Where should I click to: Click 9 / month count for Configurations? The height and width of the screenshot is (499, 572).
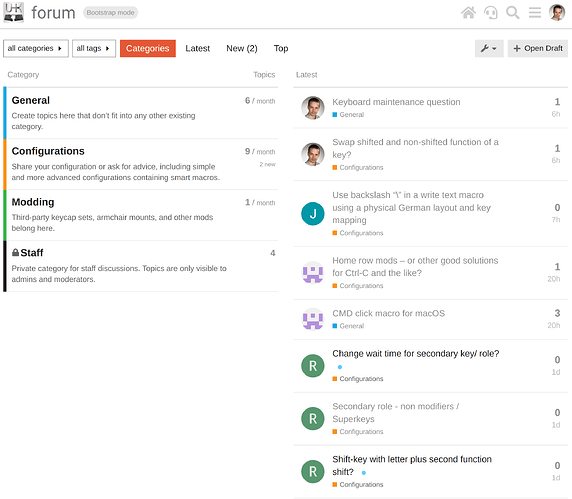coord(260,151)
